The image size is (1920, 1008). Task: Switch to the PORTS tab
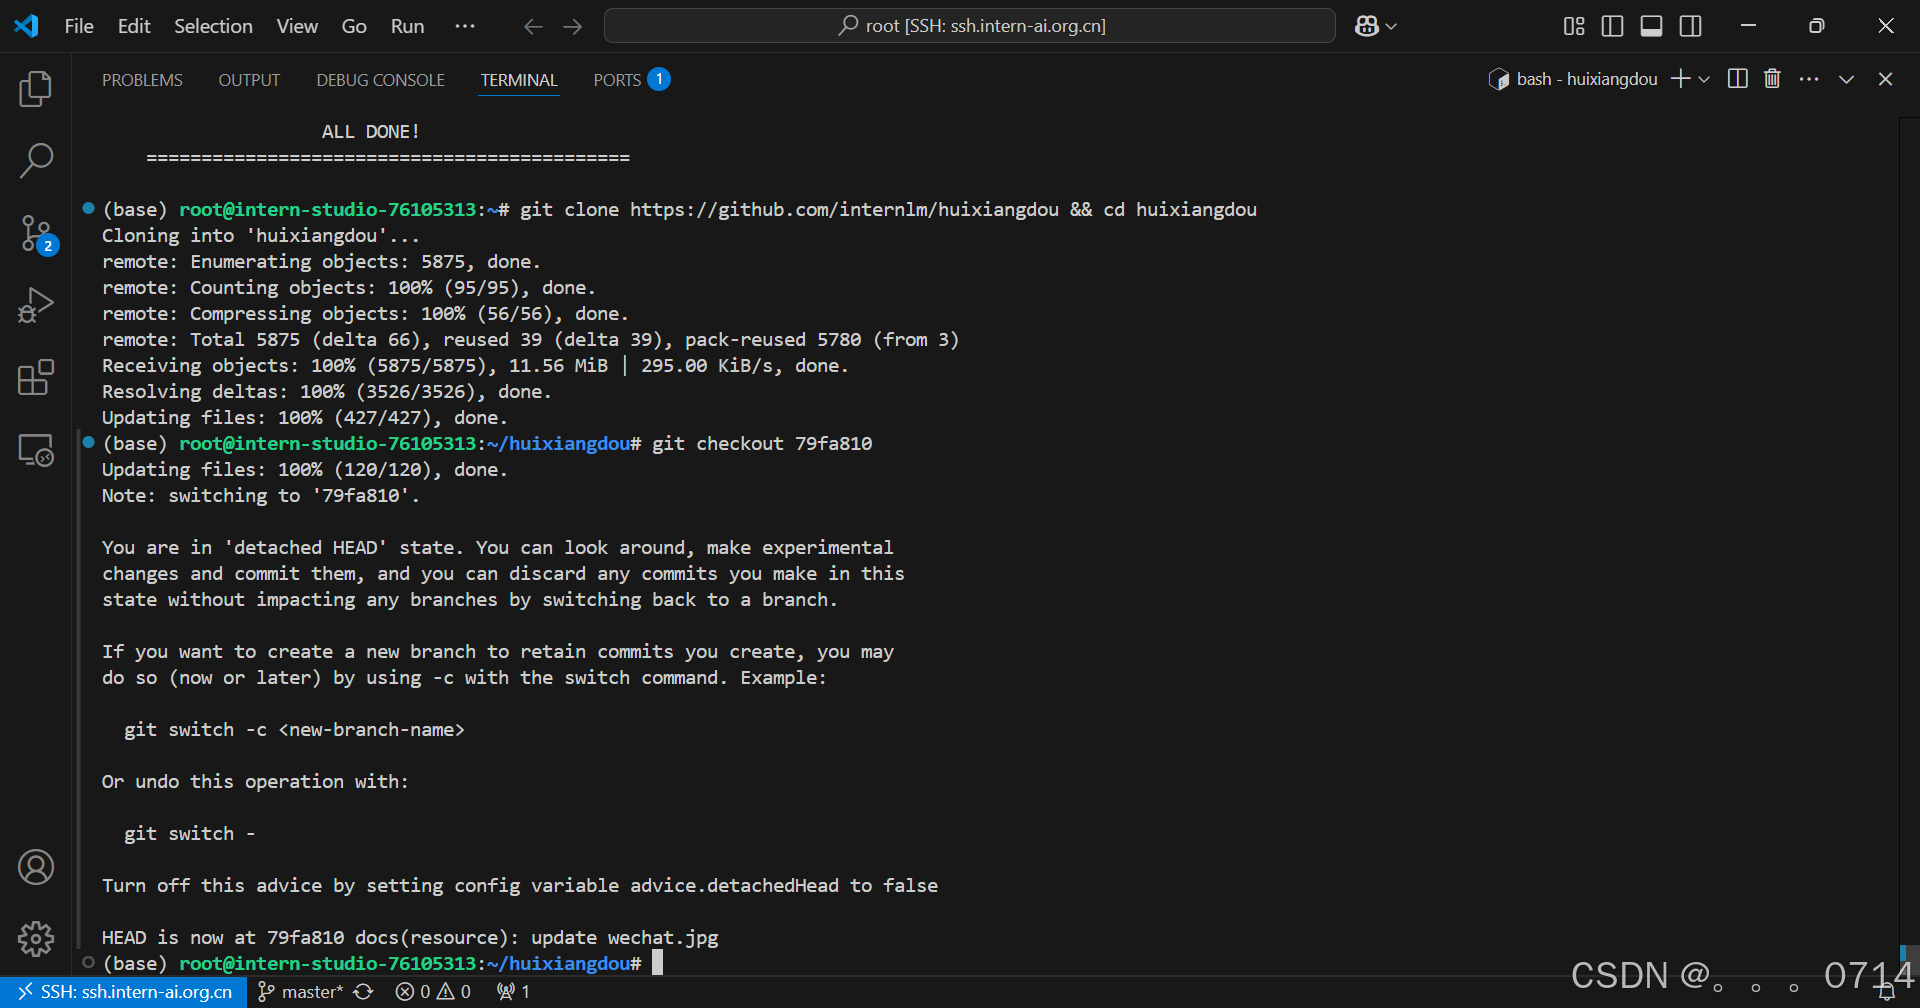(631, 80)
